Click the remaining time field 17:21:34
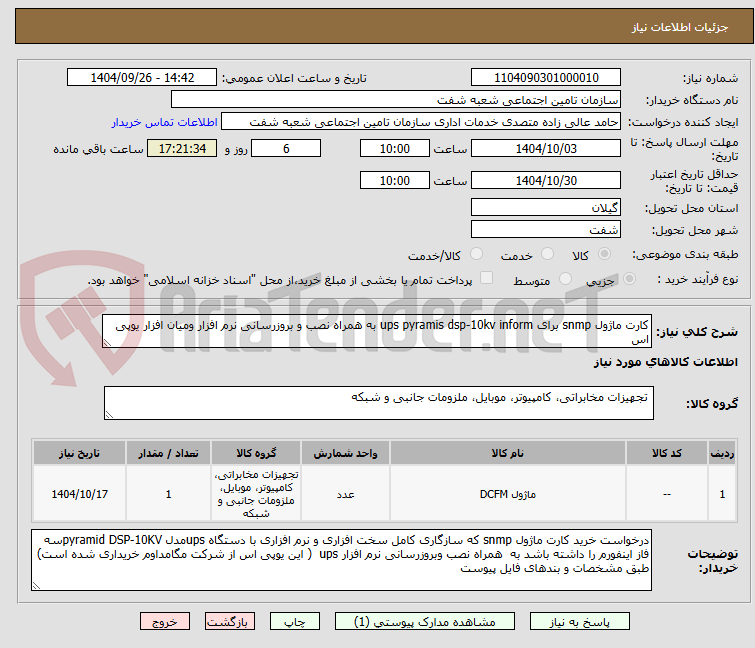The height and width of the screenshot is (648, 755). pos(182,148)
